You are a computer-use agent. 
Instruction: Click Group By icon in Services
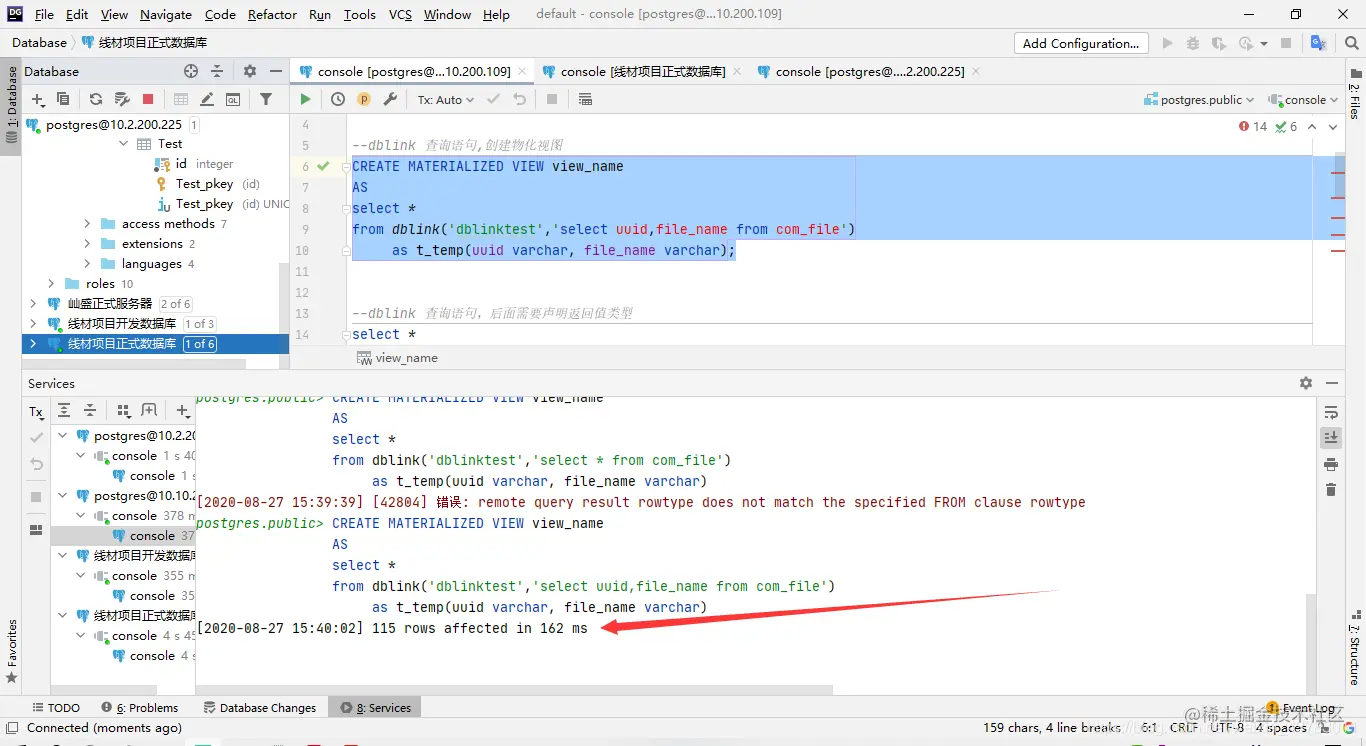pyautogui.click(x=124, y=410)
